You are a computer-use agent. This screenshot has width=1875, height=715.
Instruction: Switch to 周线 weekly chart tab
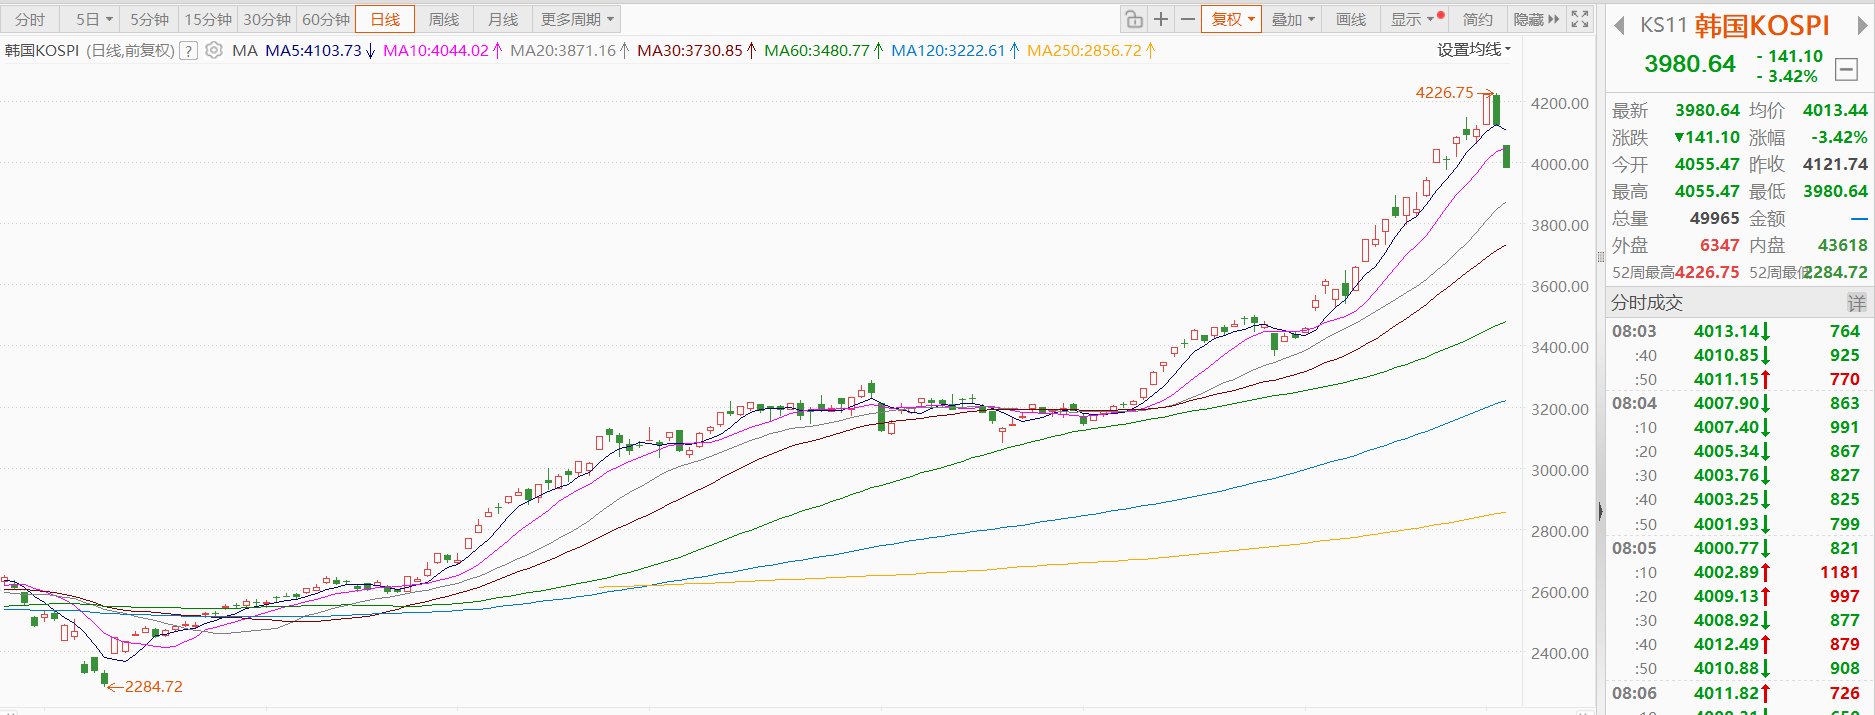point(443,19)
